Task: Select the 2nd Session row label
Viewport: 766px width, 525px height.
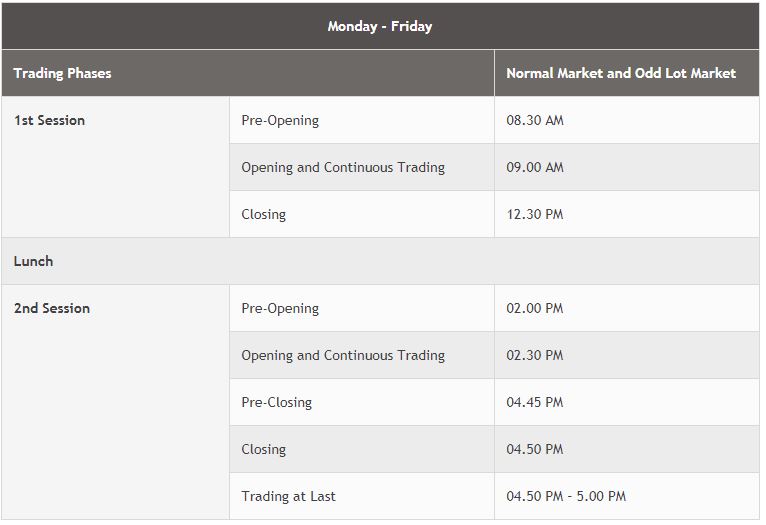Action: (52, 308)
